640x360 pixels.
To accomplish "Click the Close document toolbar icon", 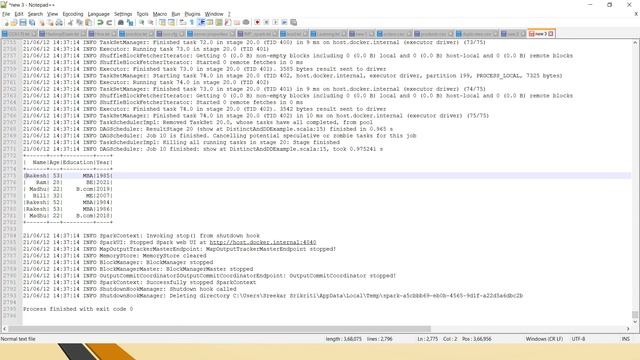I will (x=42, y=22).
